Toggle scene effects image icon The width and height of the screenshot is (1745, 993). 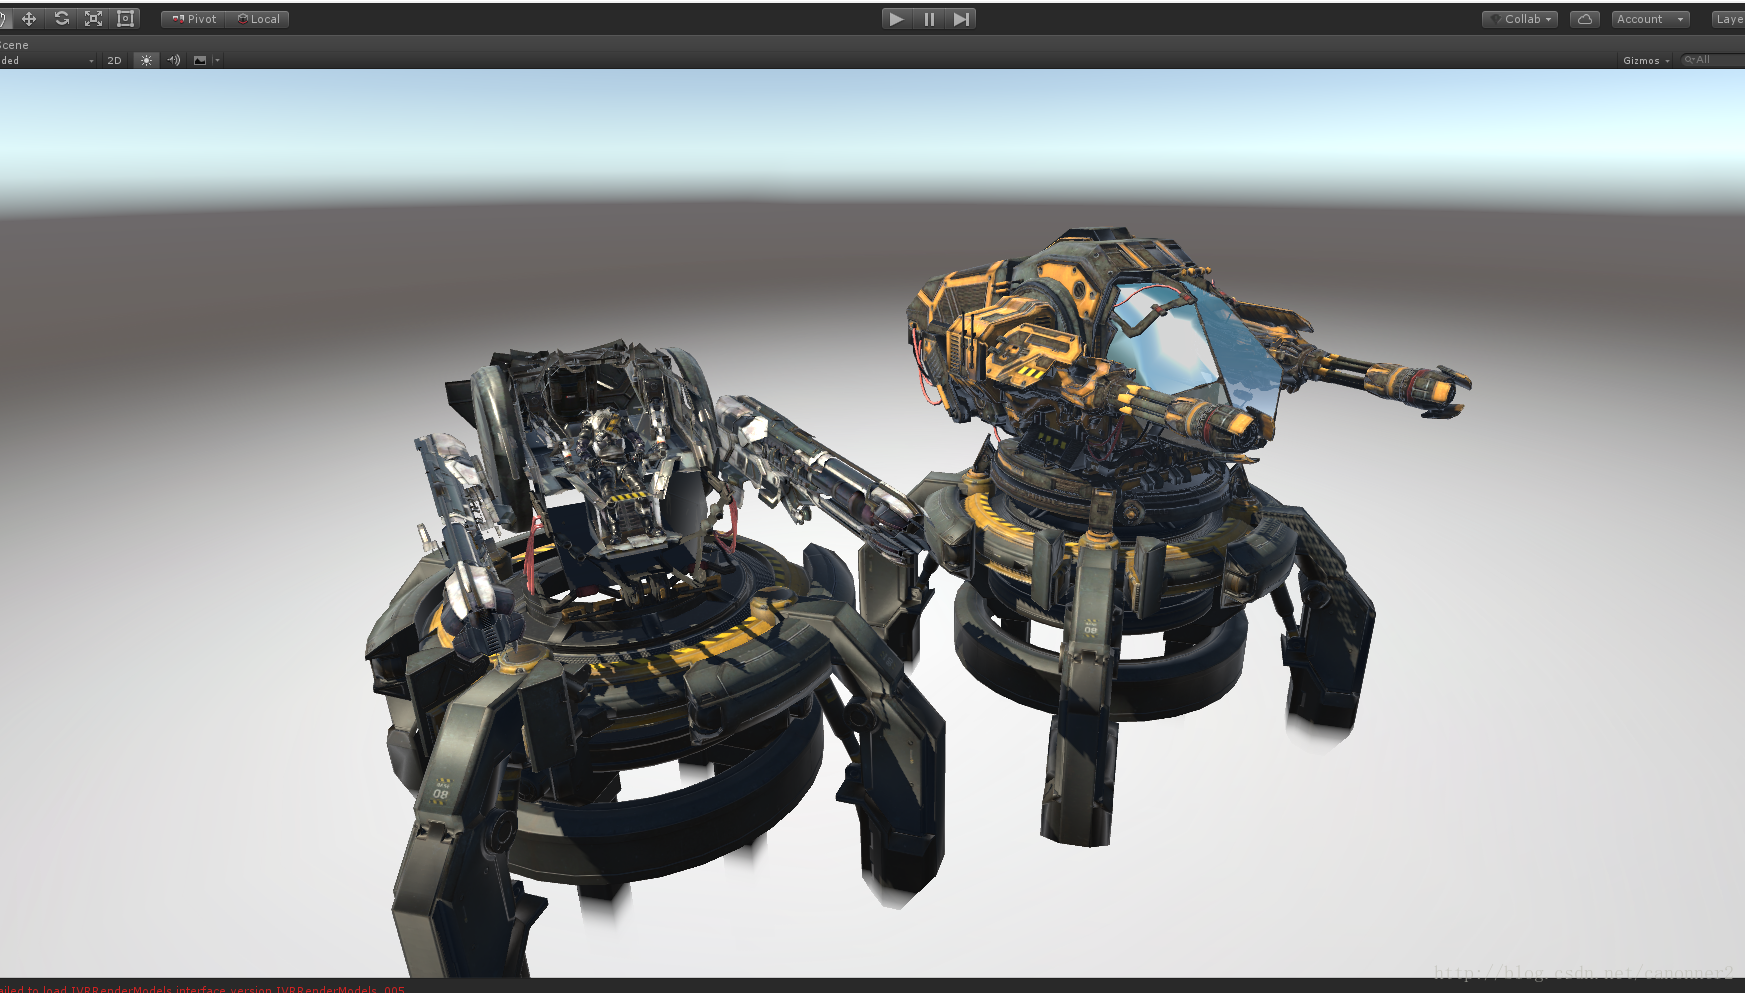click(x=200, y=60)
